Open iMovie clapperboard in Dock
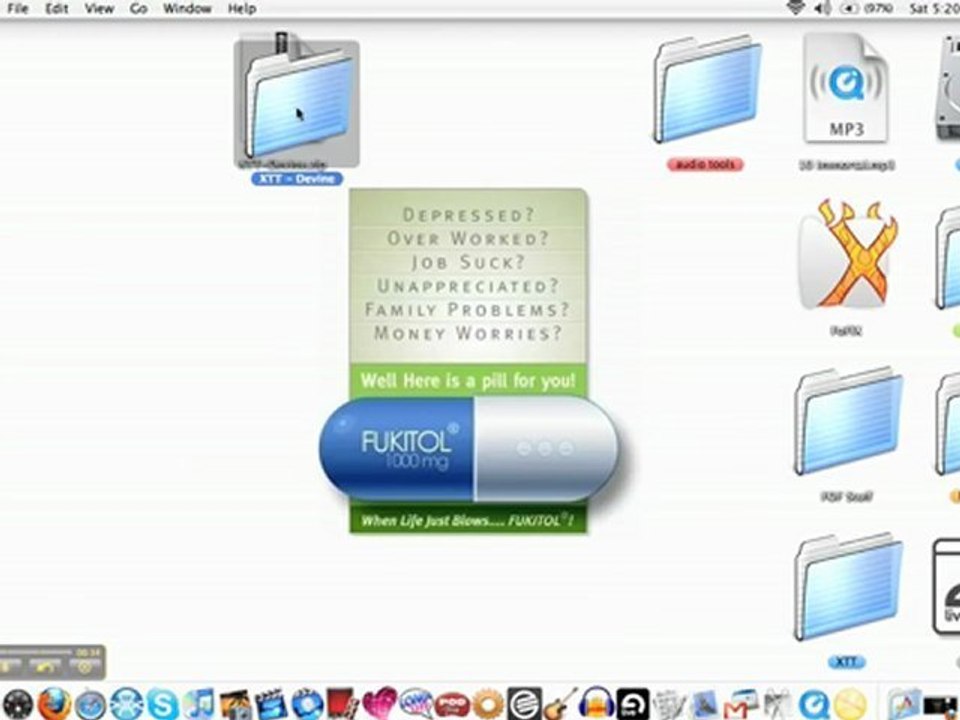The width and height of the screenshot is (960, 720). 271,704
